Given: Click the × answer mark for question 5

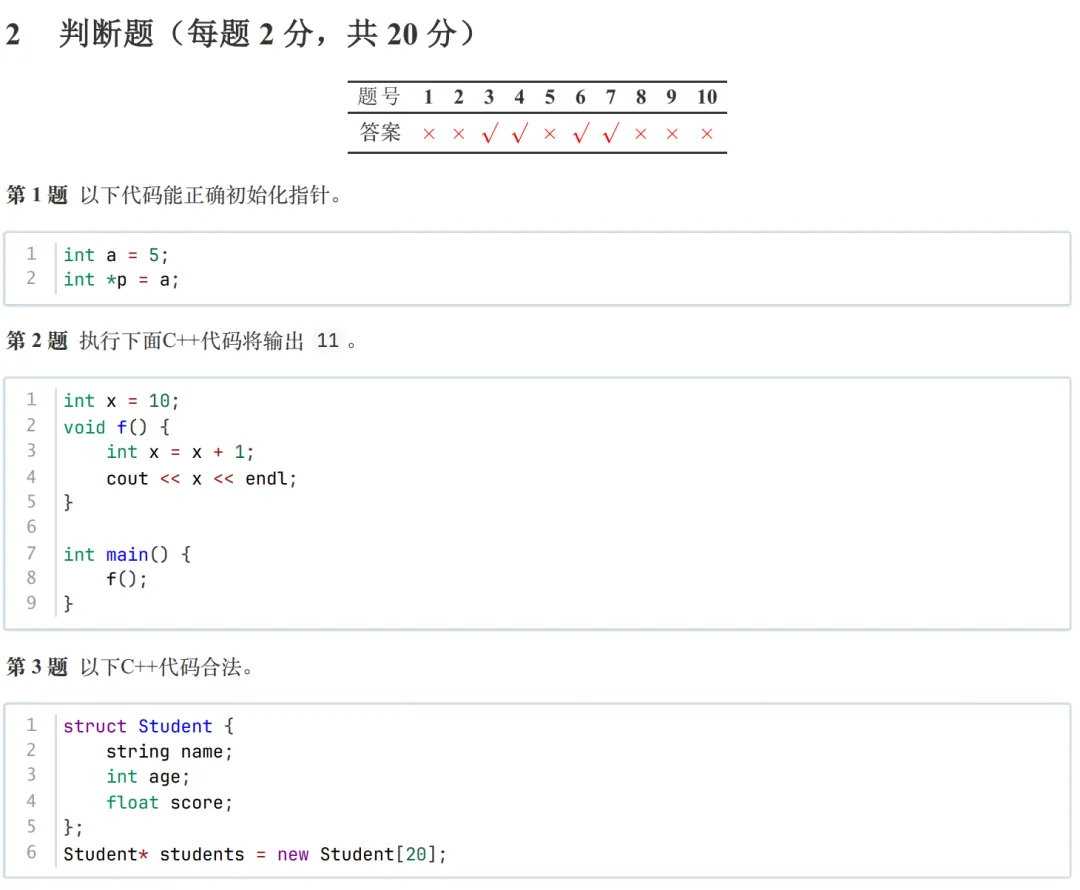Looking at the screenshot, I should pos(549,132).
